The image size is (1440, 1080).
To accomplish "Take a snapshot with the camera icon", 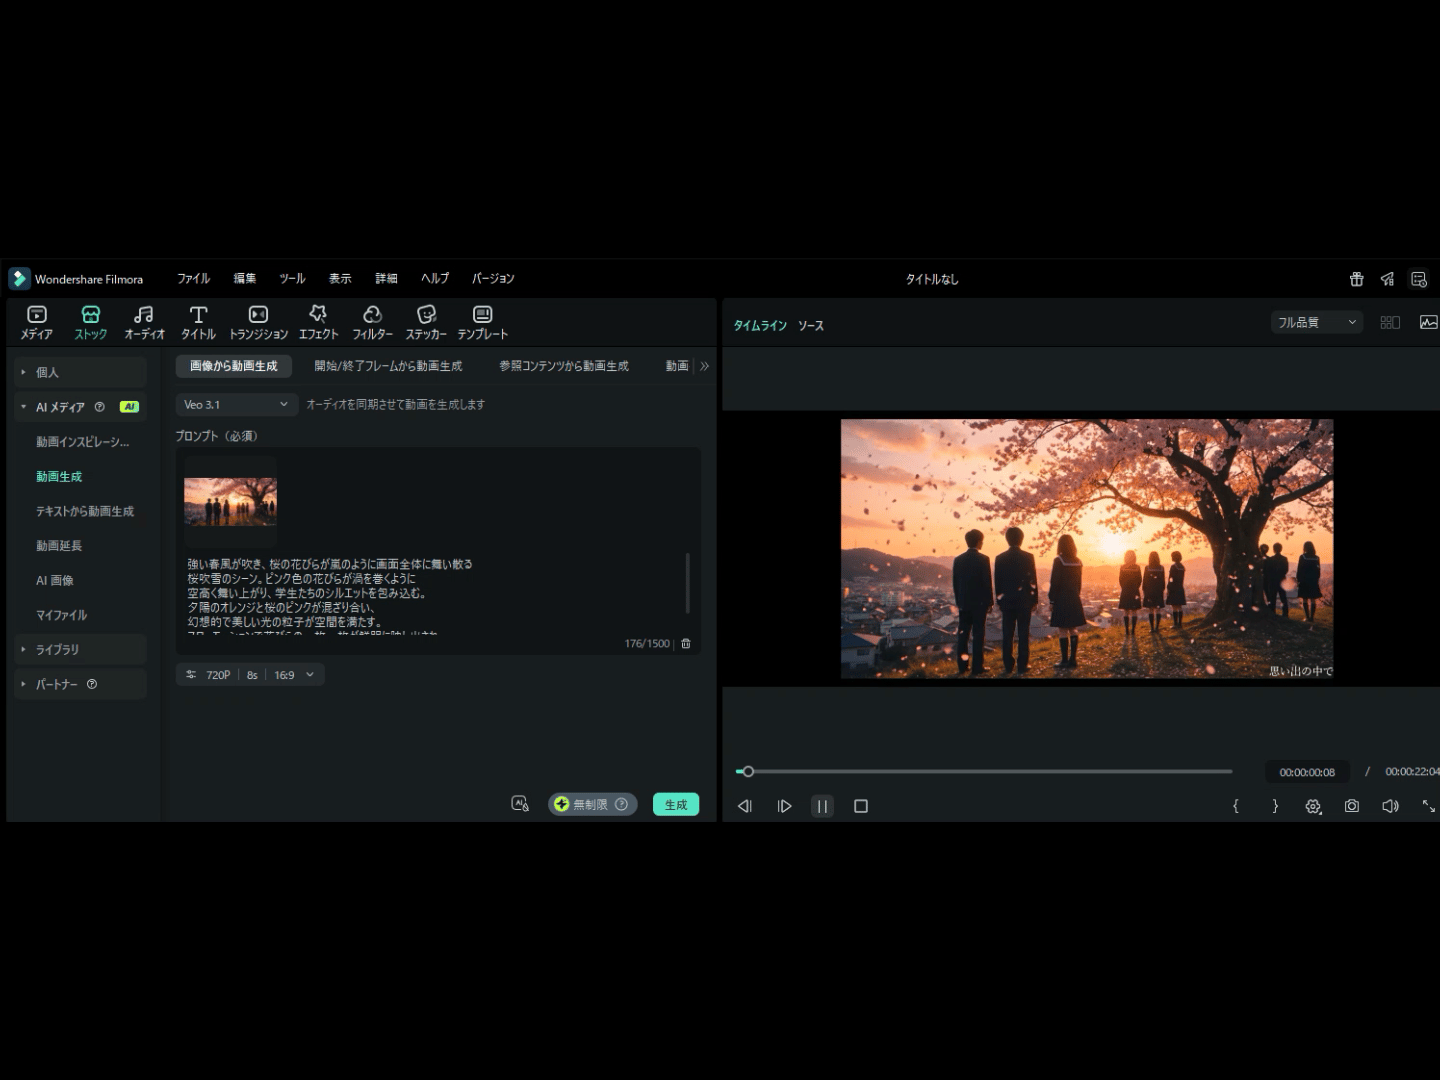I will pyautogui.click(x=1352, y=806).
